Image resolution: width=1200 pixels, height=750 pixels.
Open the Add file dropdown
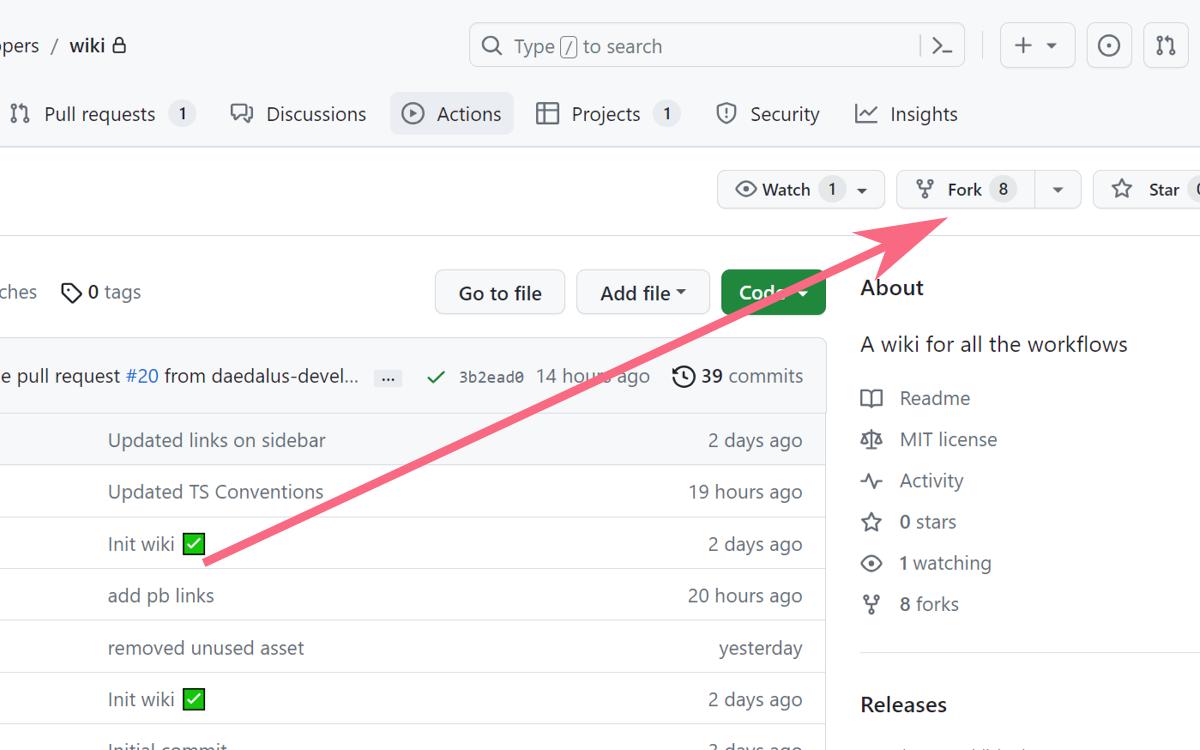[643, 293]
